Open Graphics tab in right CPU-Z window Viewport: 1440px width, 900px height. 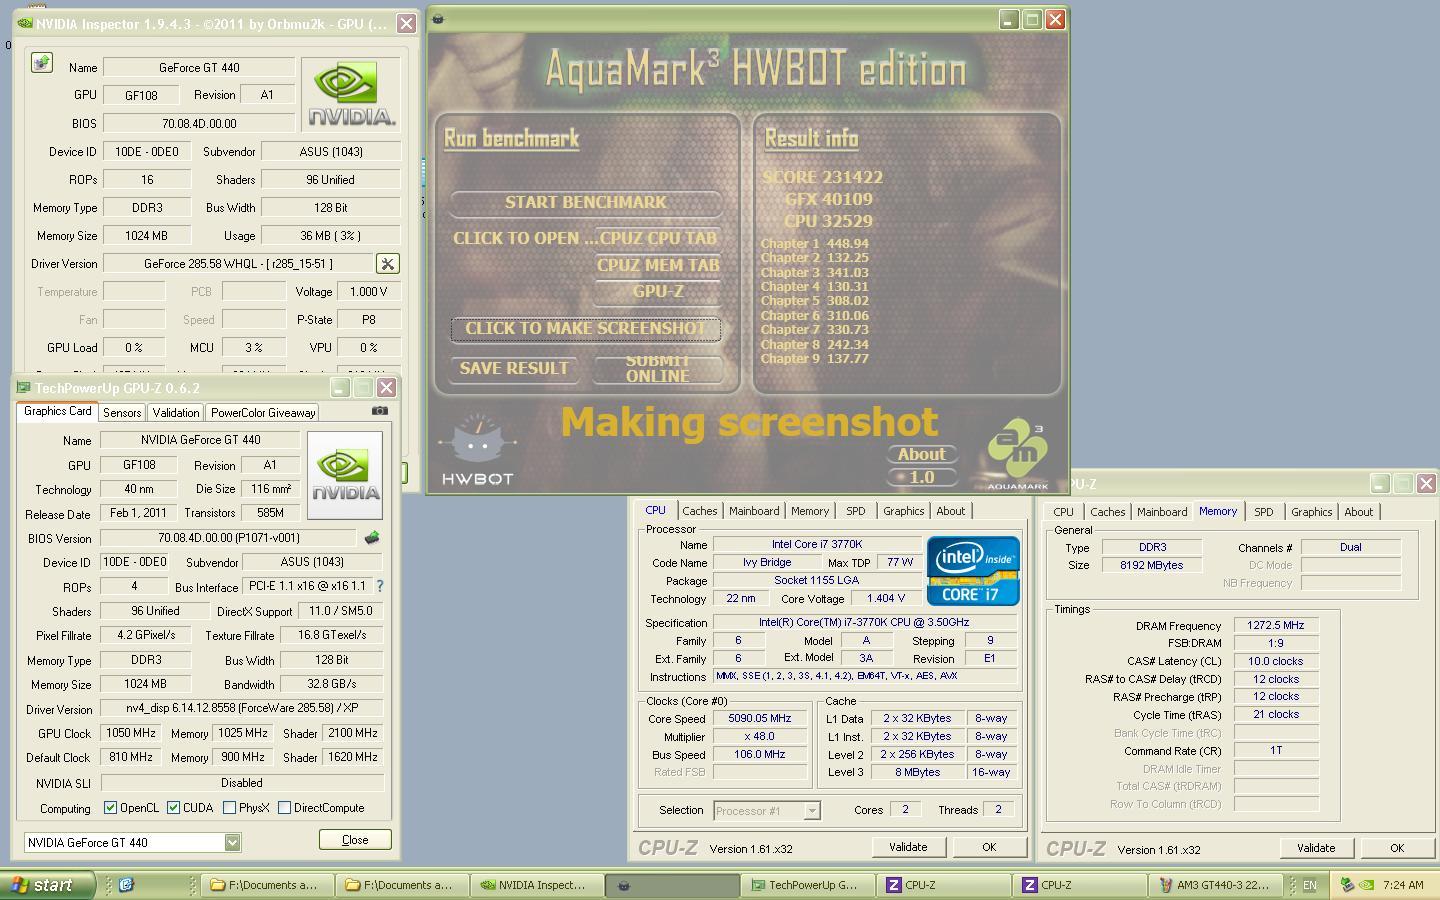(x=1312, y=512)
